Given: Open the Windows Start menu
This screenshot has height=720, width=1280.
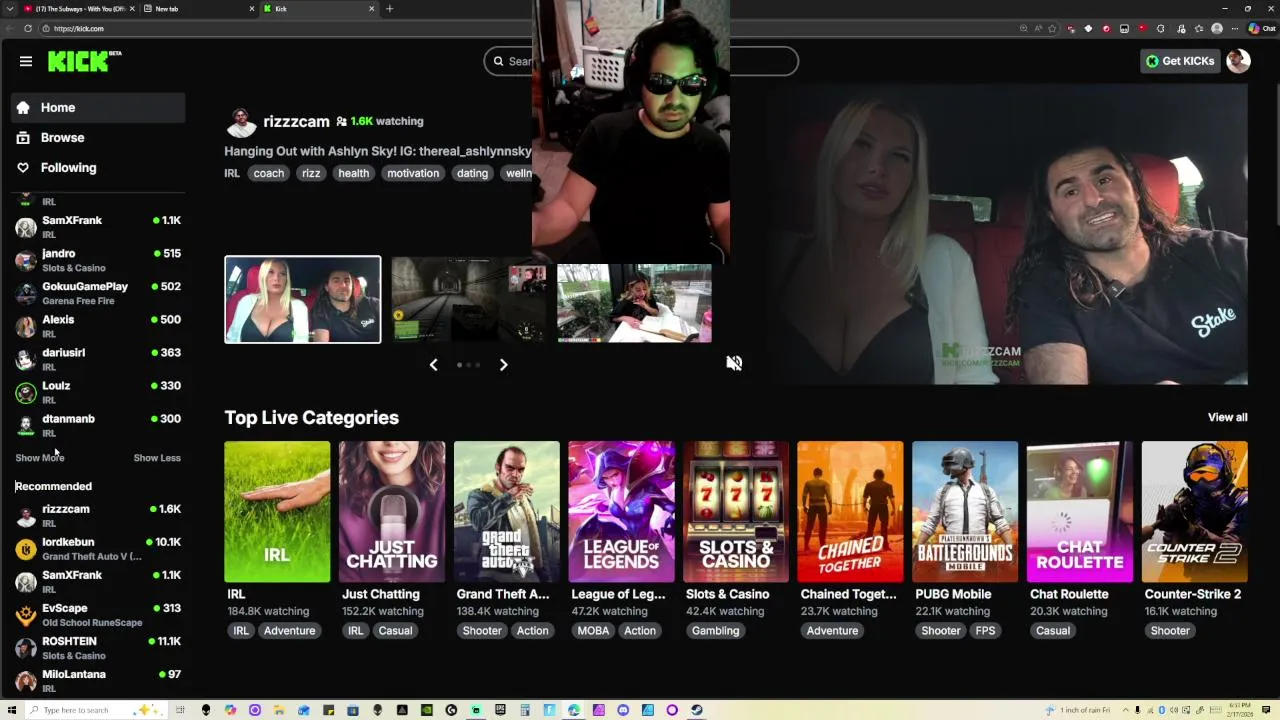Looking at the screenshot, I should pyautogui.click(x=12, y=710).
